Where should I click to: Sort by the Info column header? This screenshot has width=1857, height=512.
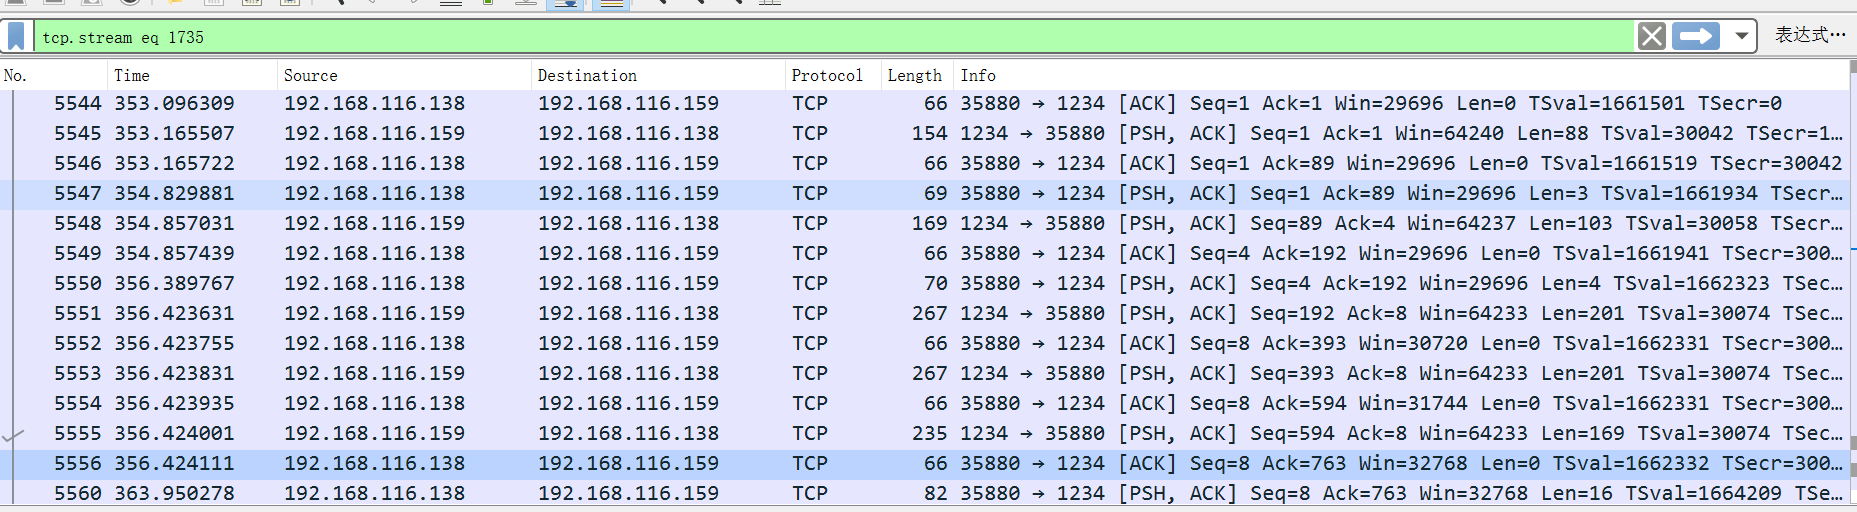coord(1401,75)
